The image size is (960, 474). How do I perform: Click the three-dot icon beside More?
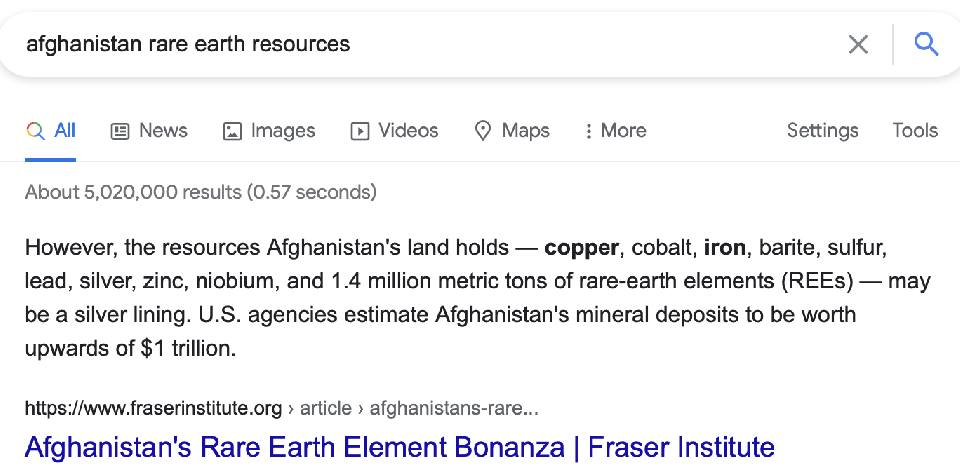click(588, 131)
